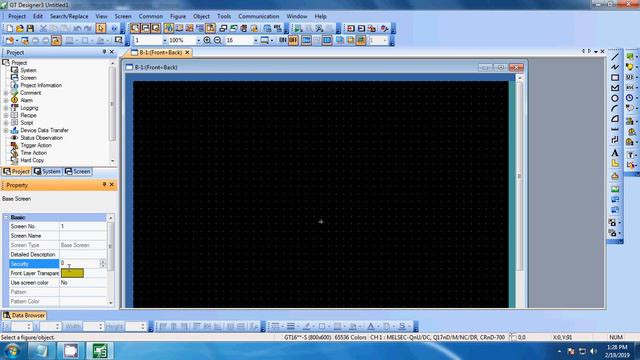640x360 pixels.
Task: Open the Data Browser tab
Action: (24, 315)
